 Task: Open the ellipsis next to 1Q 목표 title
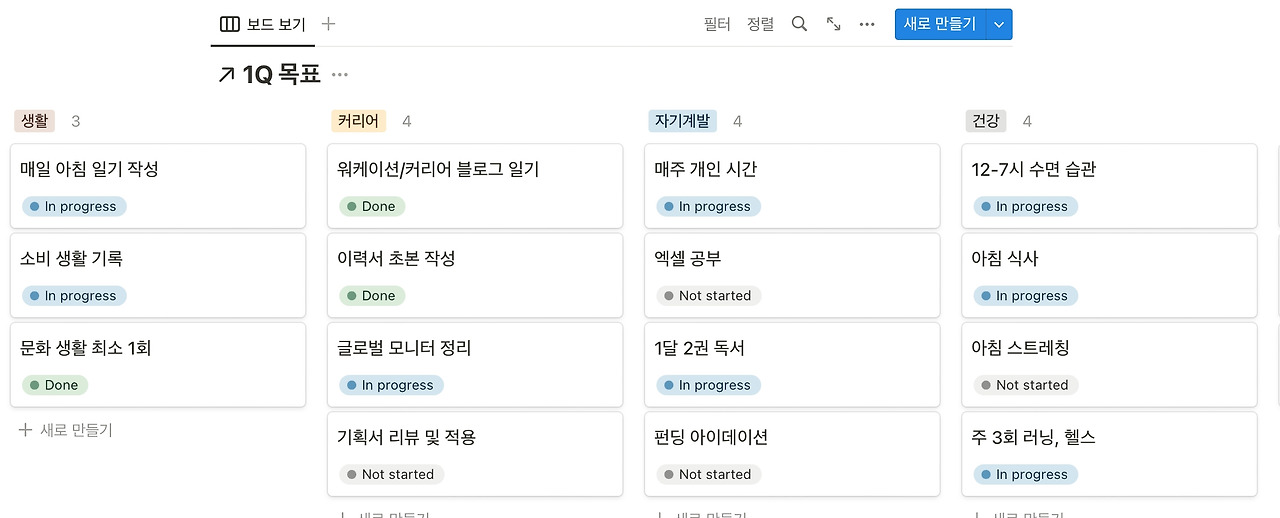(x=340, y=75)
